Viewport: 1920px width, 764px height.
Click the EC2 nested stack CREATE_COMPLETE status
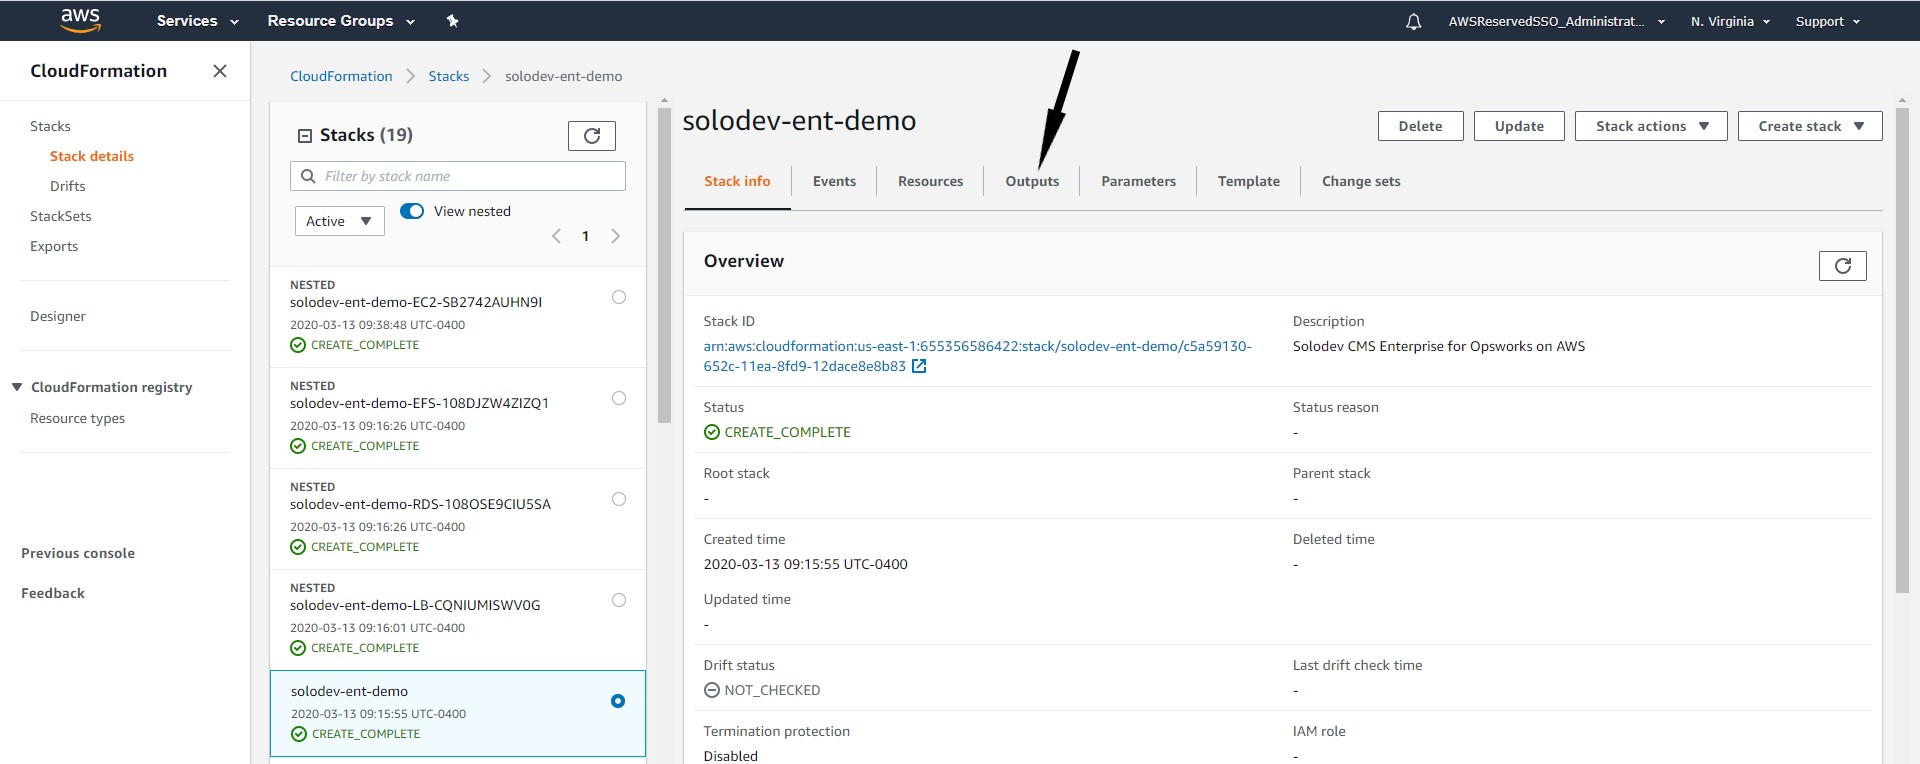coord(355,345)
